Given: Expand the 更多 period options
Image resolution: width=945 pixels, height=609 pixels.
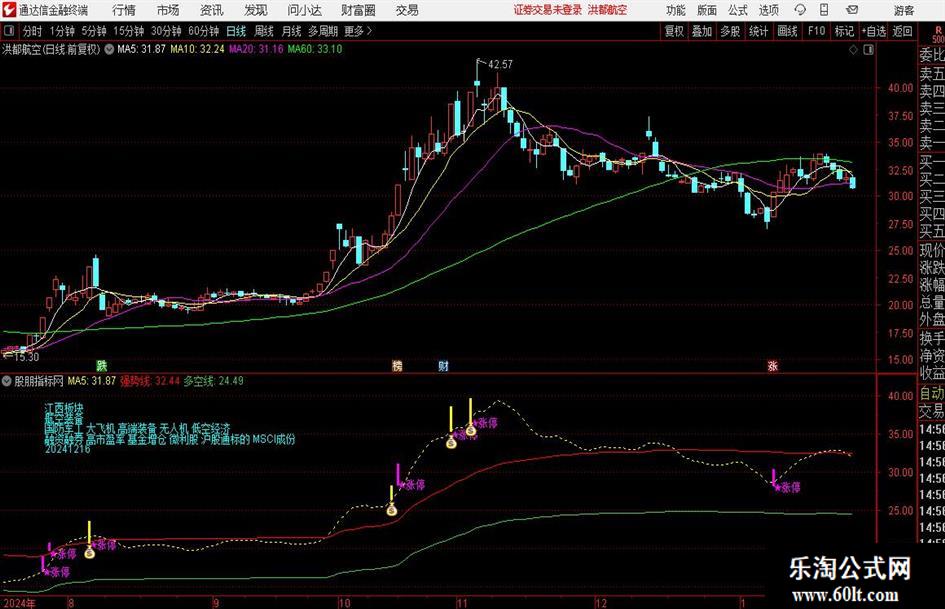Looking at the screenshot, I should coord(358,31).
